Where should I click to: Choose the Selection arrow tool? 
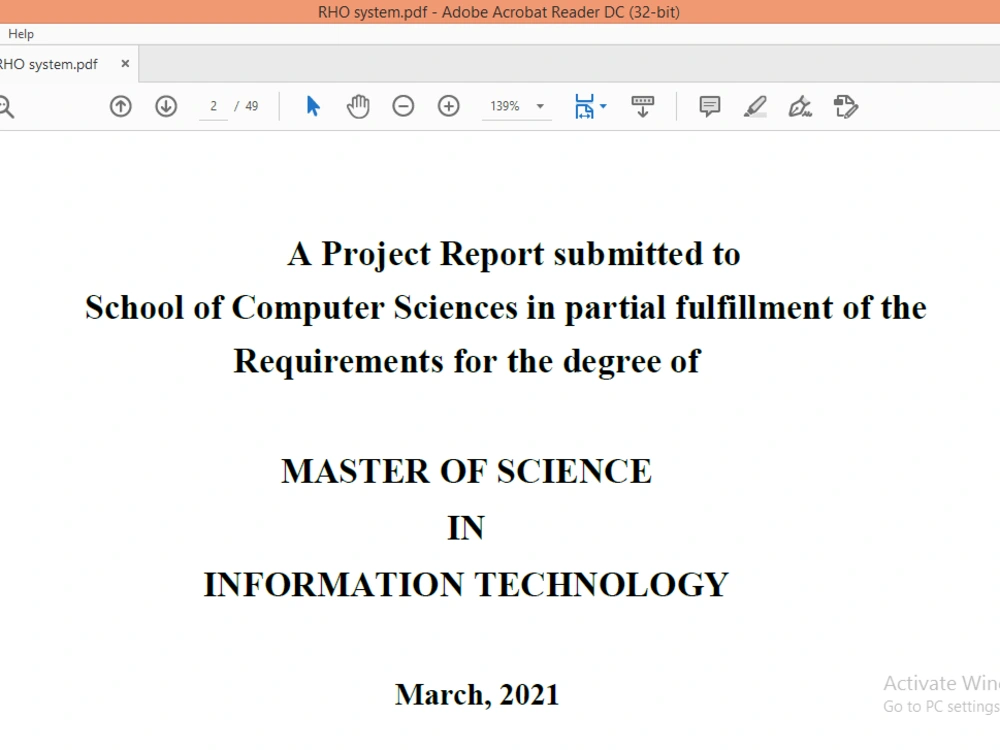(312, 106)
